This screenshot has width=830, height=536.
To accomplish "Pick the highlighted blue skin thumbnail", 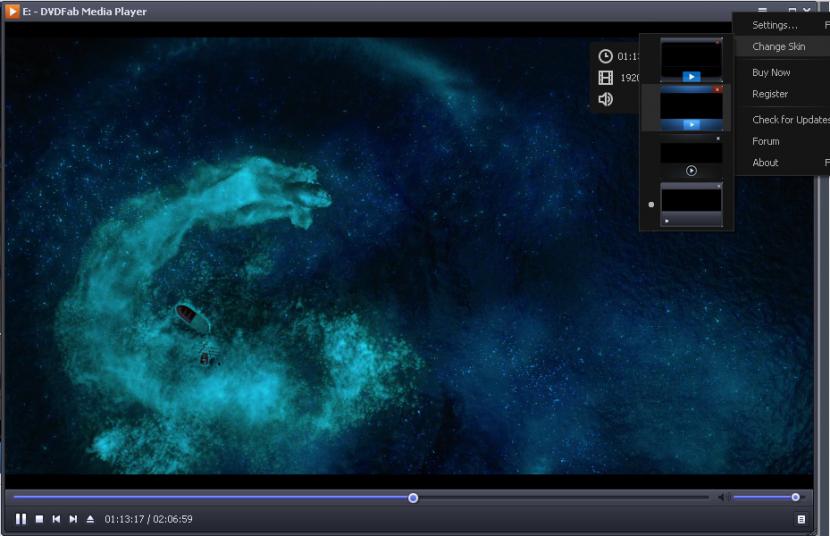I will [691, 108].
